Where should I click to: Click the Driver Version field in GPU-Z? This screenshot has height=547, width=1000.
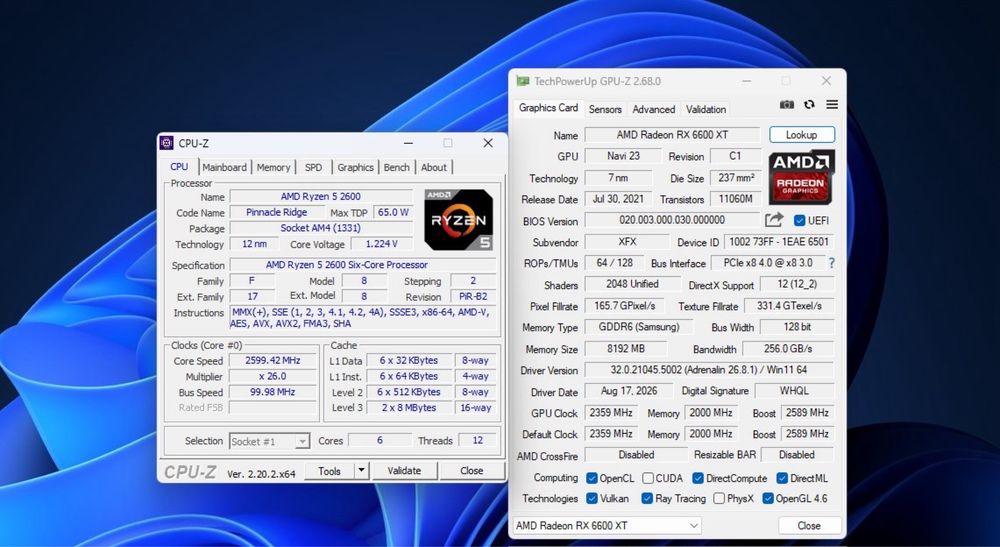709,370
